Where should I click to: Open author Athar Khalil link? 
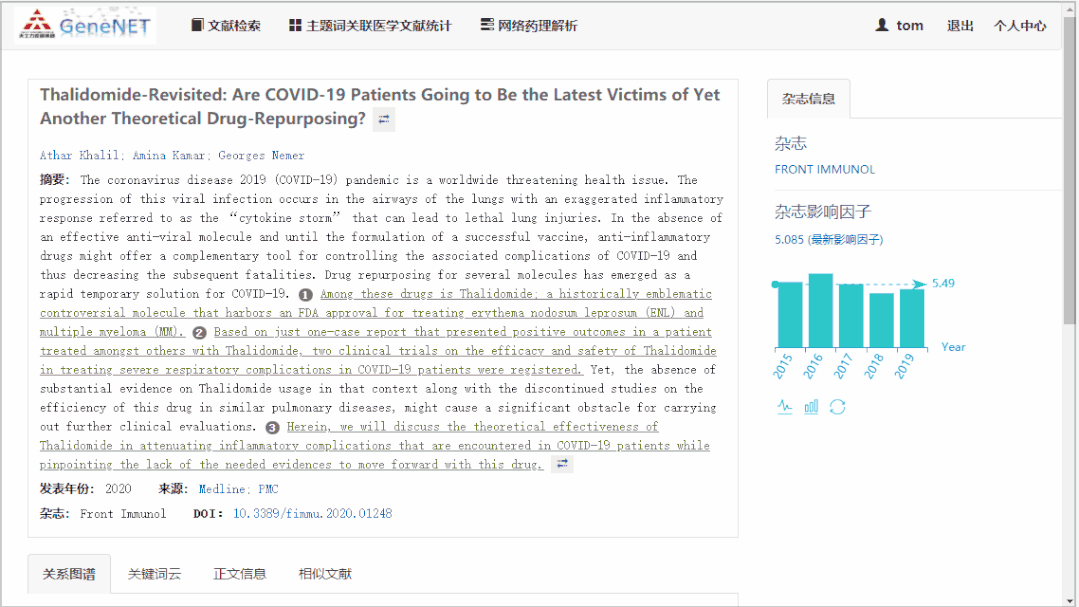[x=78, y=156]
